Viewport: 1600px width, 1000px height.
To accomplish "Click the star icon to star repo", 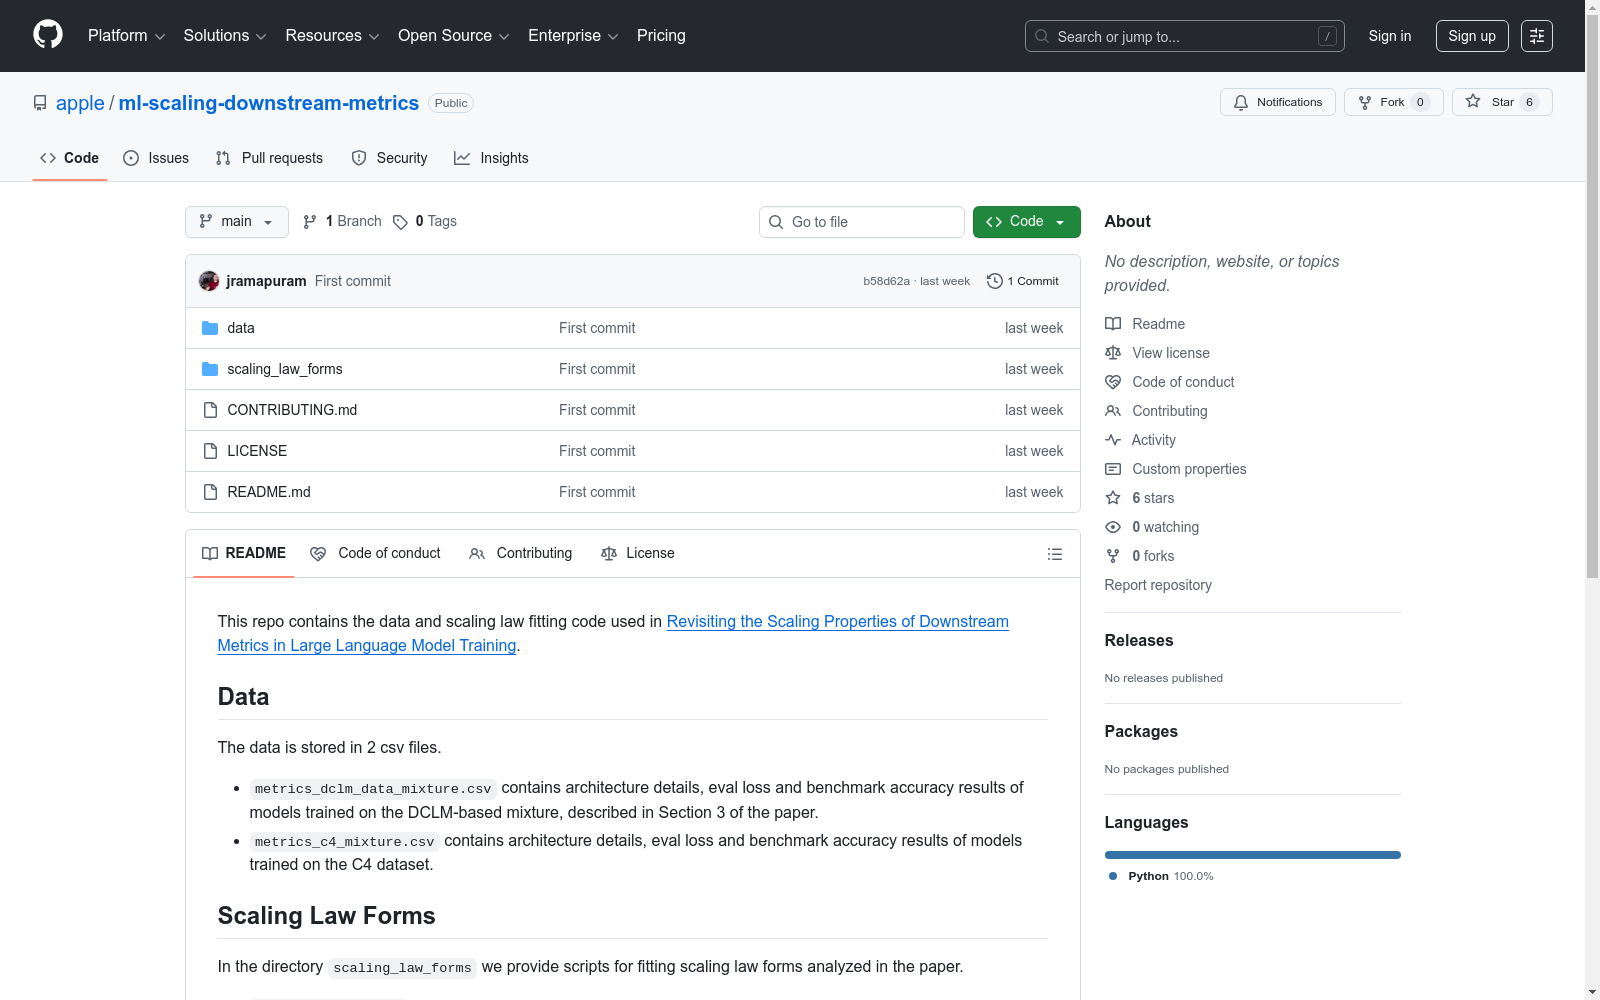I will 1473,102.
